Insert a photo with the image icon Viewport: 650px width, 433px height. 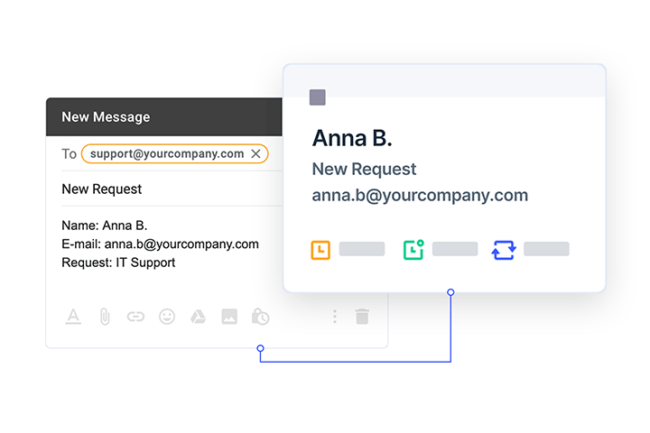click(x=229, y=317)
